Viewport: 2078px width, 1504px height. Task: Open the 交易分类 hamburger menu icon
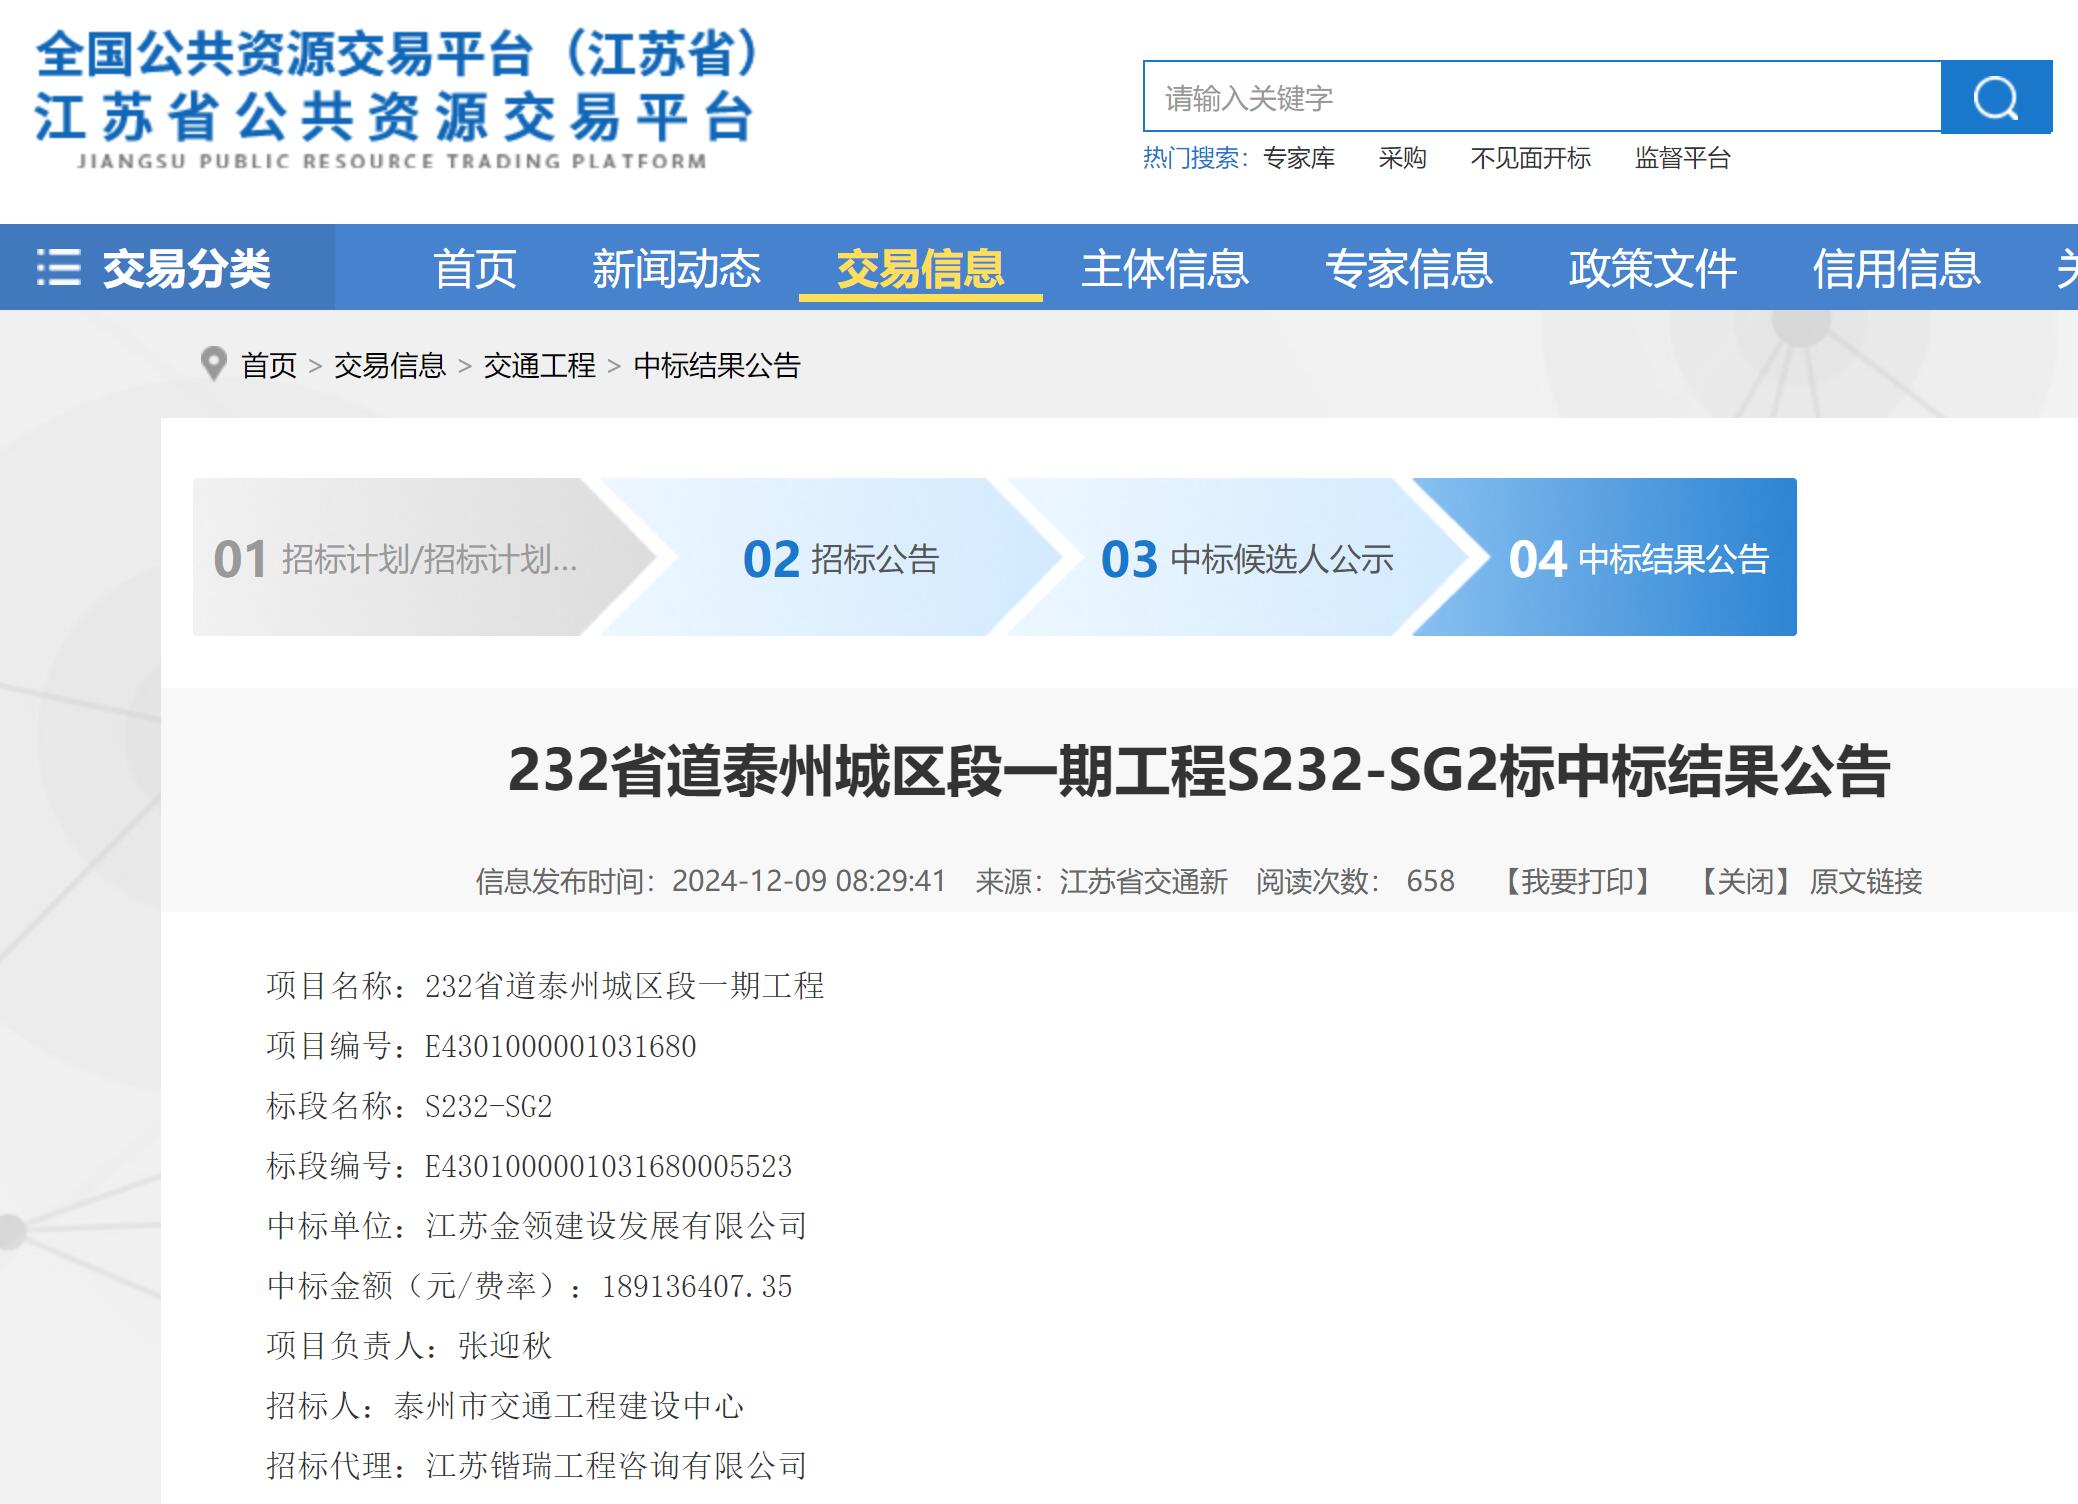coord(58,268)
